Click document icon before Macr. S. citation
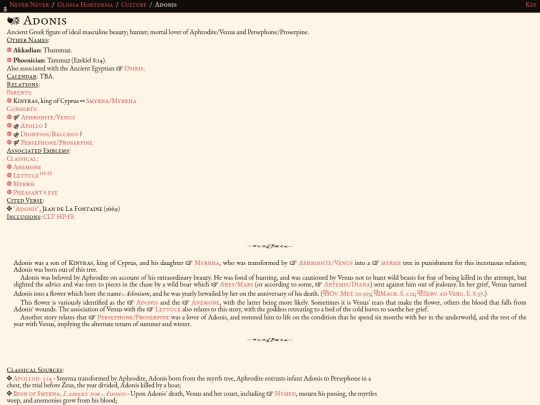This screenshot has height=405, width=540. [x=376, y=293]
